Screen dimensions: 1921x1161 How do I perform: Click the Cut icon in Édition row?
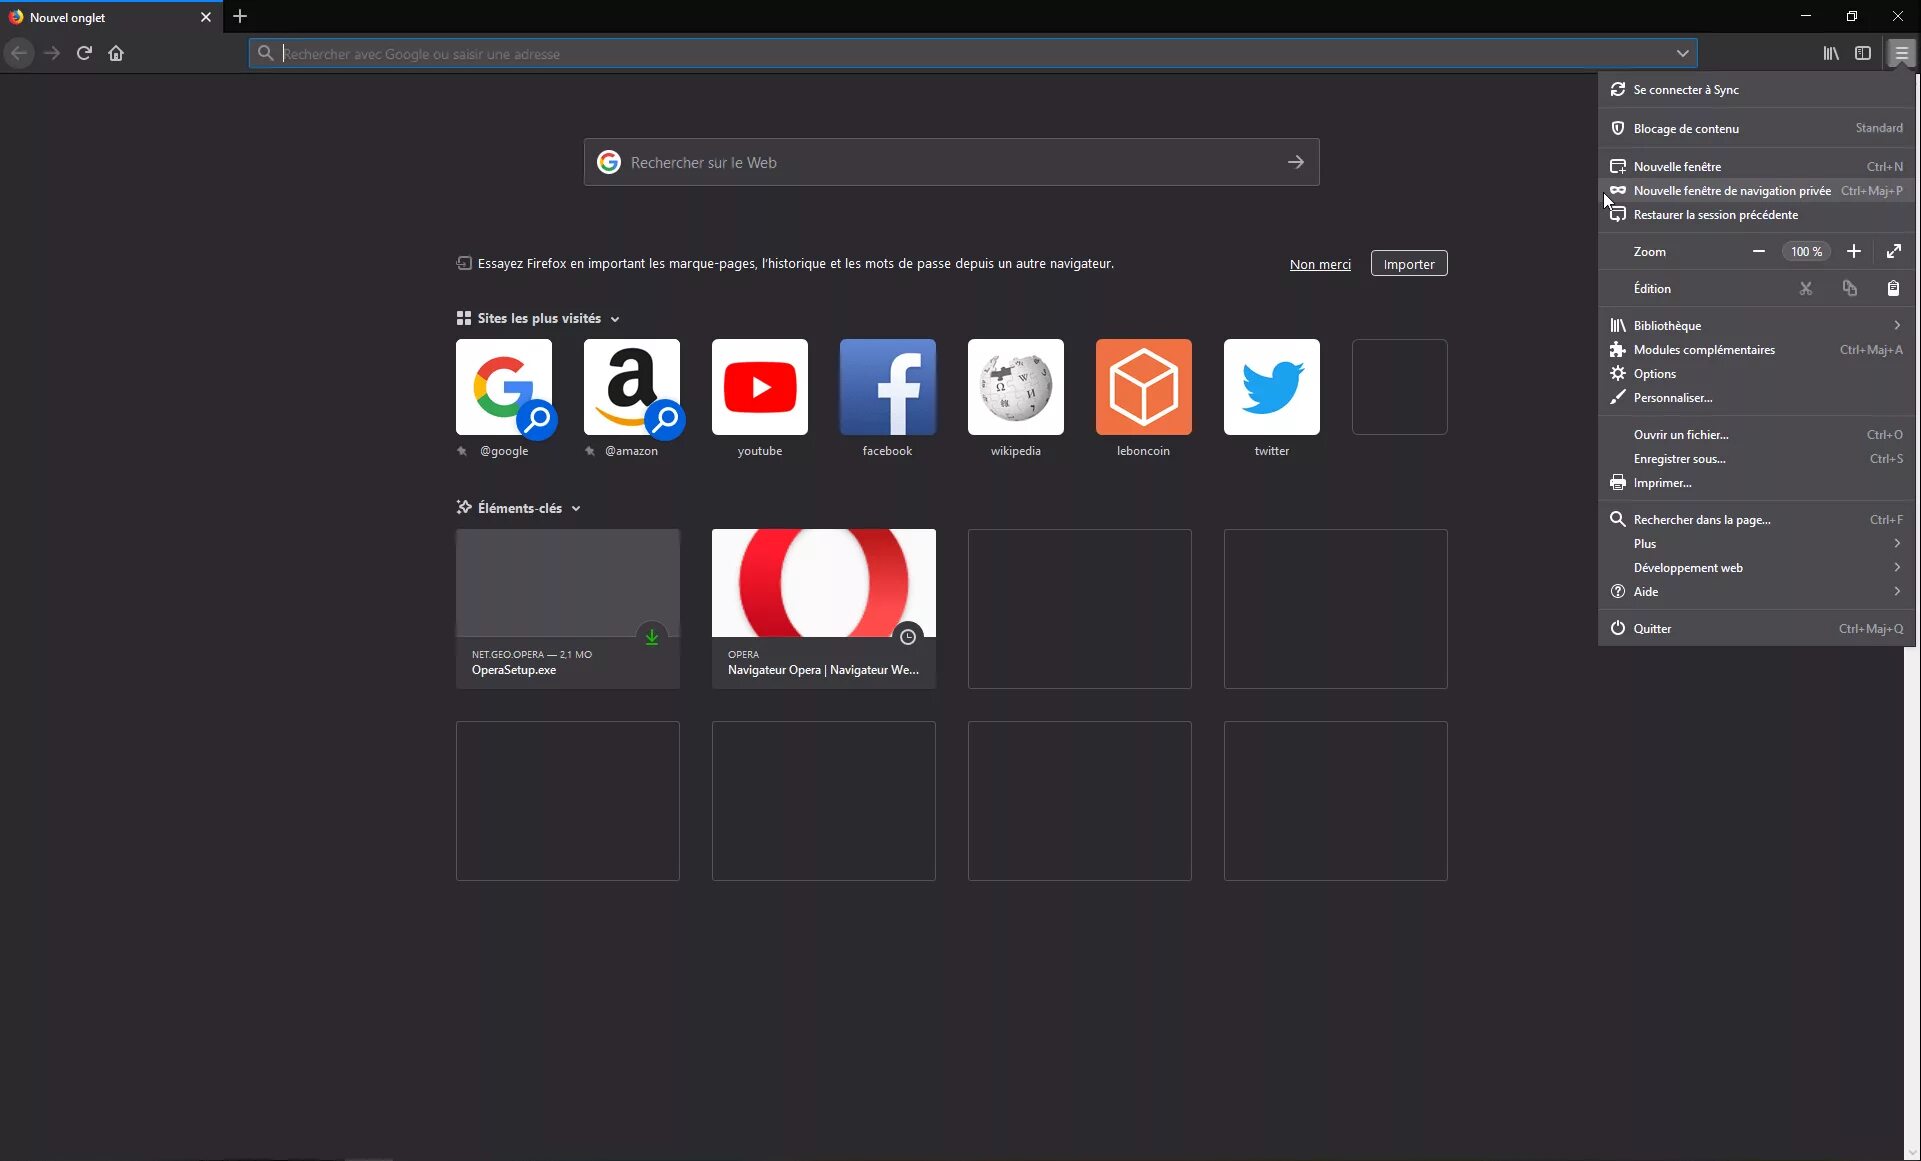[x=1805, y=288]
